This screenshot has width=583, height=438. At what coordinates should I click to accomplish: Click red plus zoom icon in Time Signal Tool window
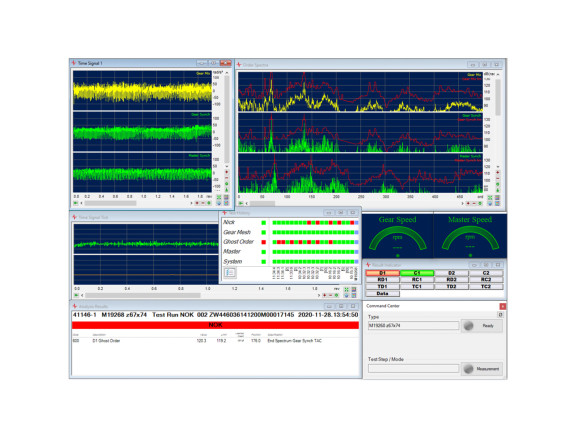[325, 295]
